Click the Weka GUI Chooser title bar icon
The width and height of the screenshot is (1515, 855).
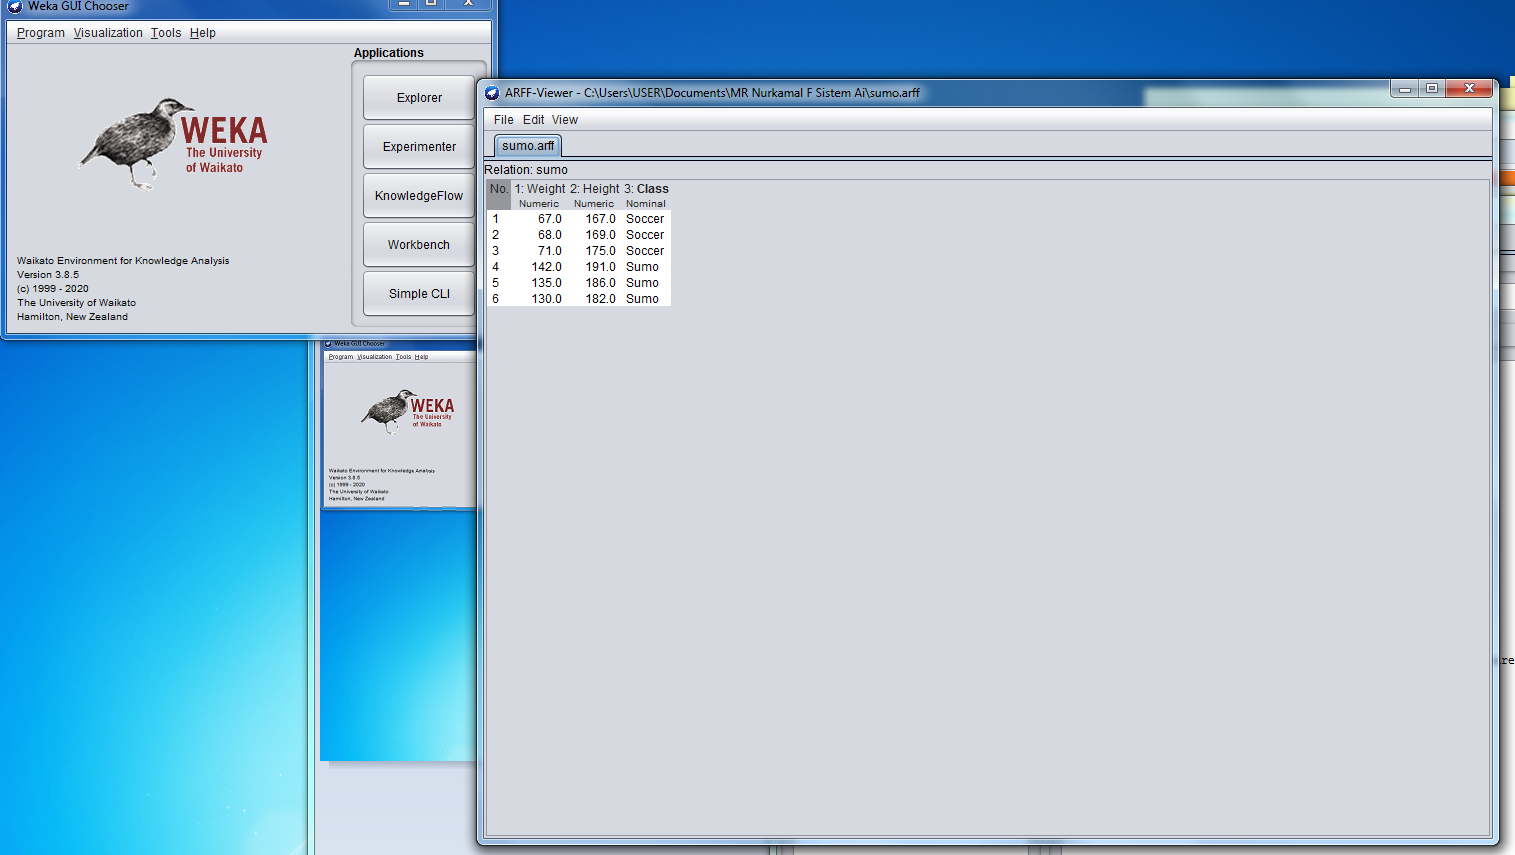point(15,6)
